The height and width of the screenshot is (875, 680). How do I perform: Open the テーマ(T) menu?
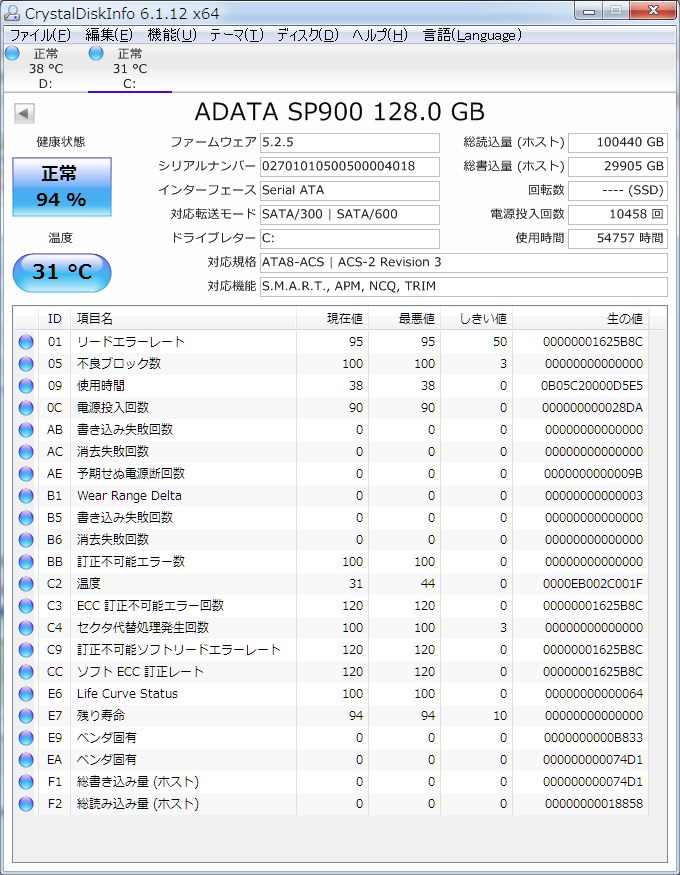(237, 35)
